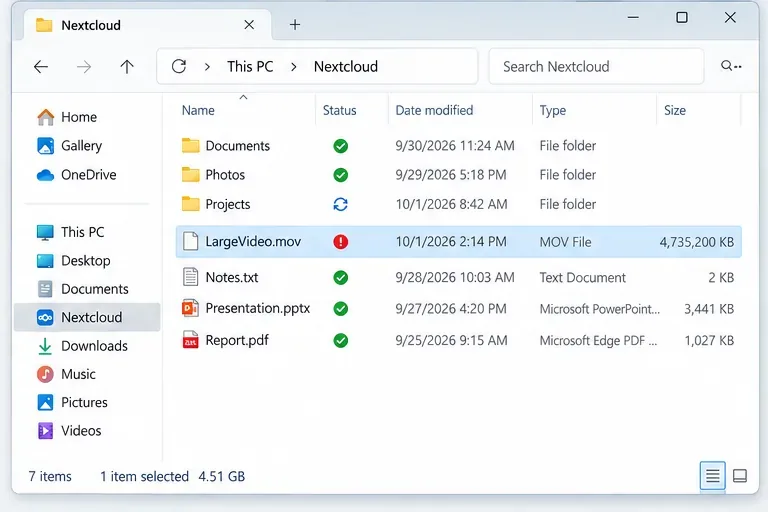Click Microsoft PowerPoint type cell

pyautogui.click(x=600, y=309)
